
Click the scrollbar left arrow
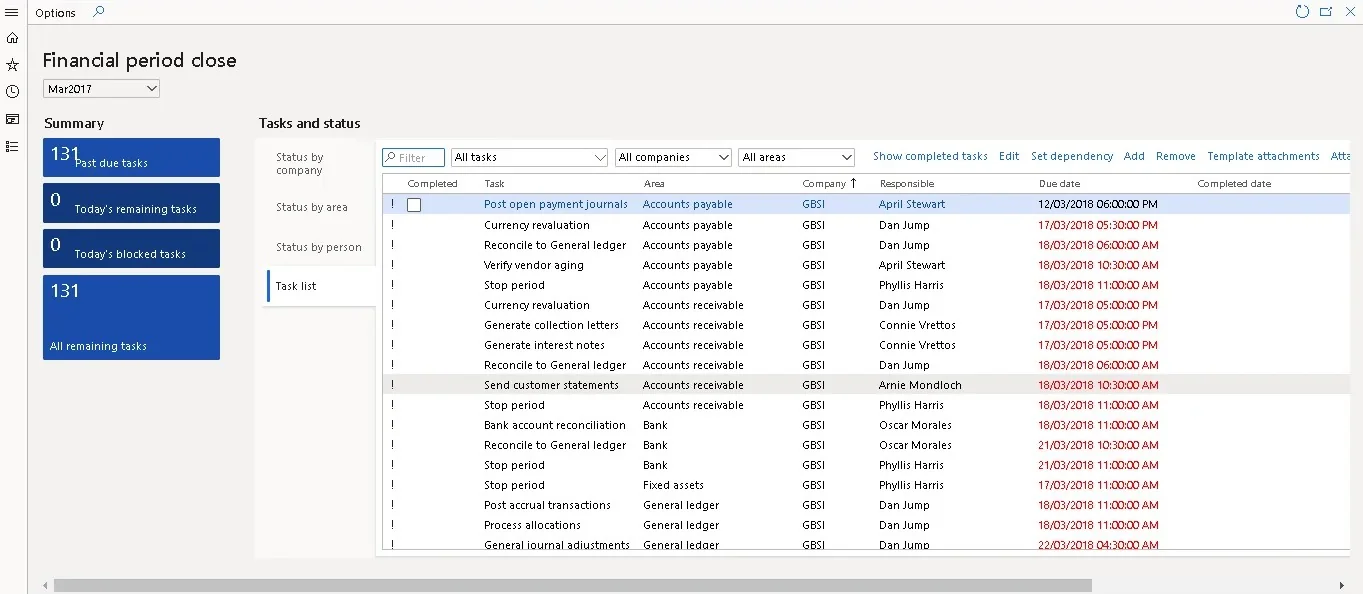coord(45,585)
